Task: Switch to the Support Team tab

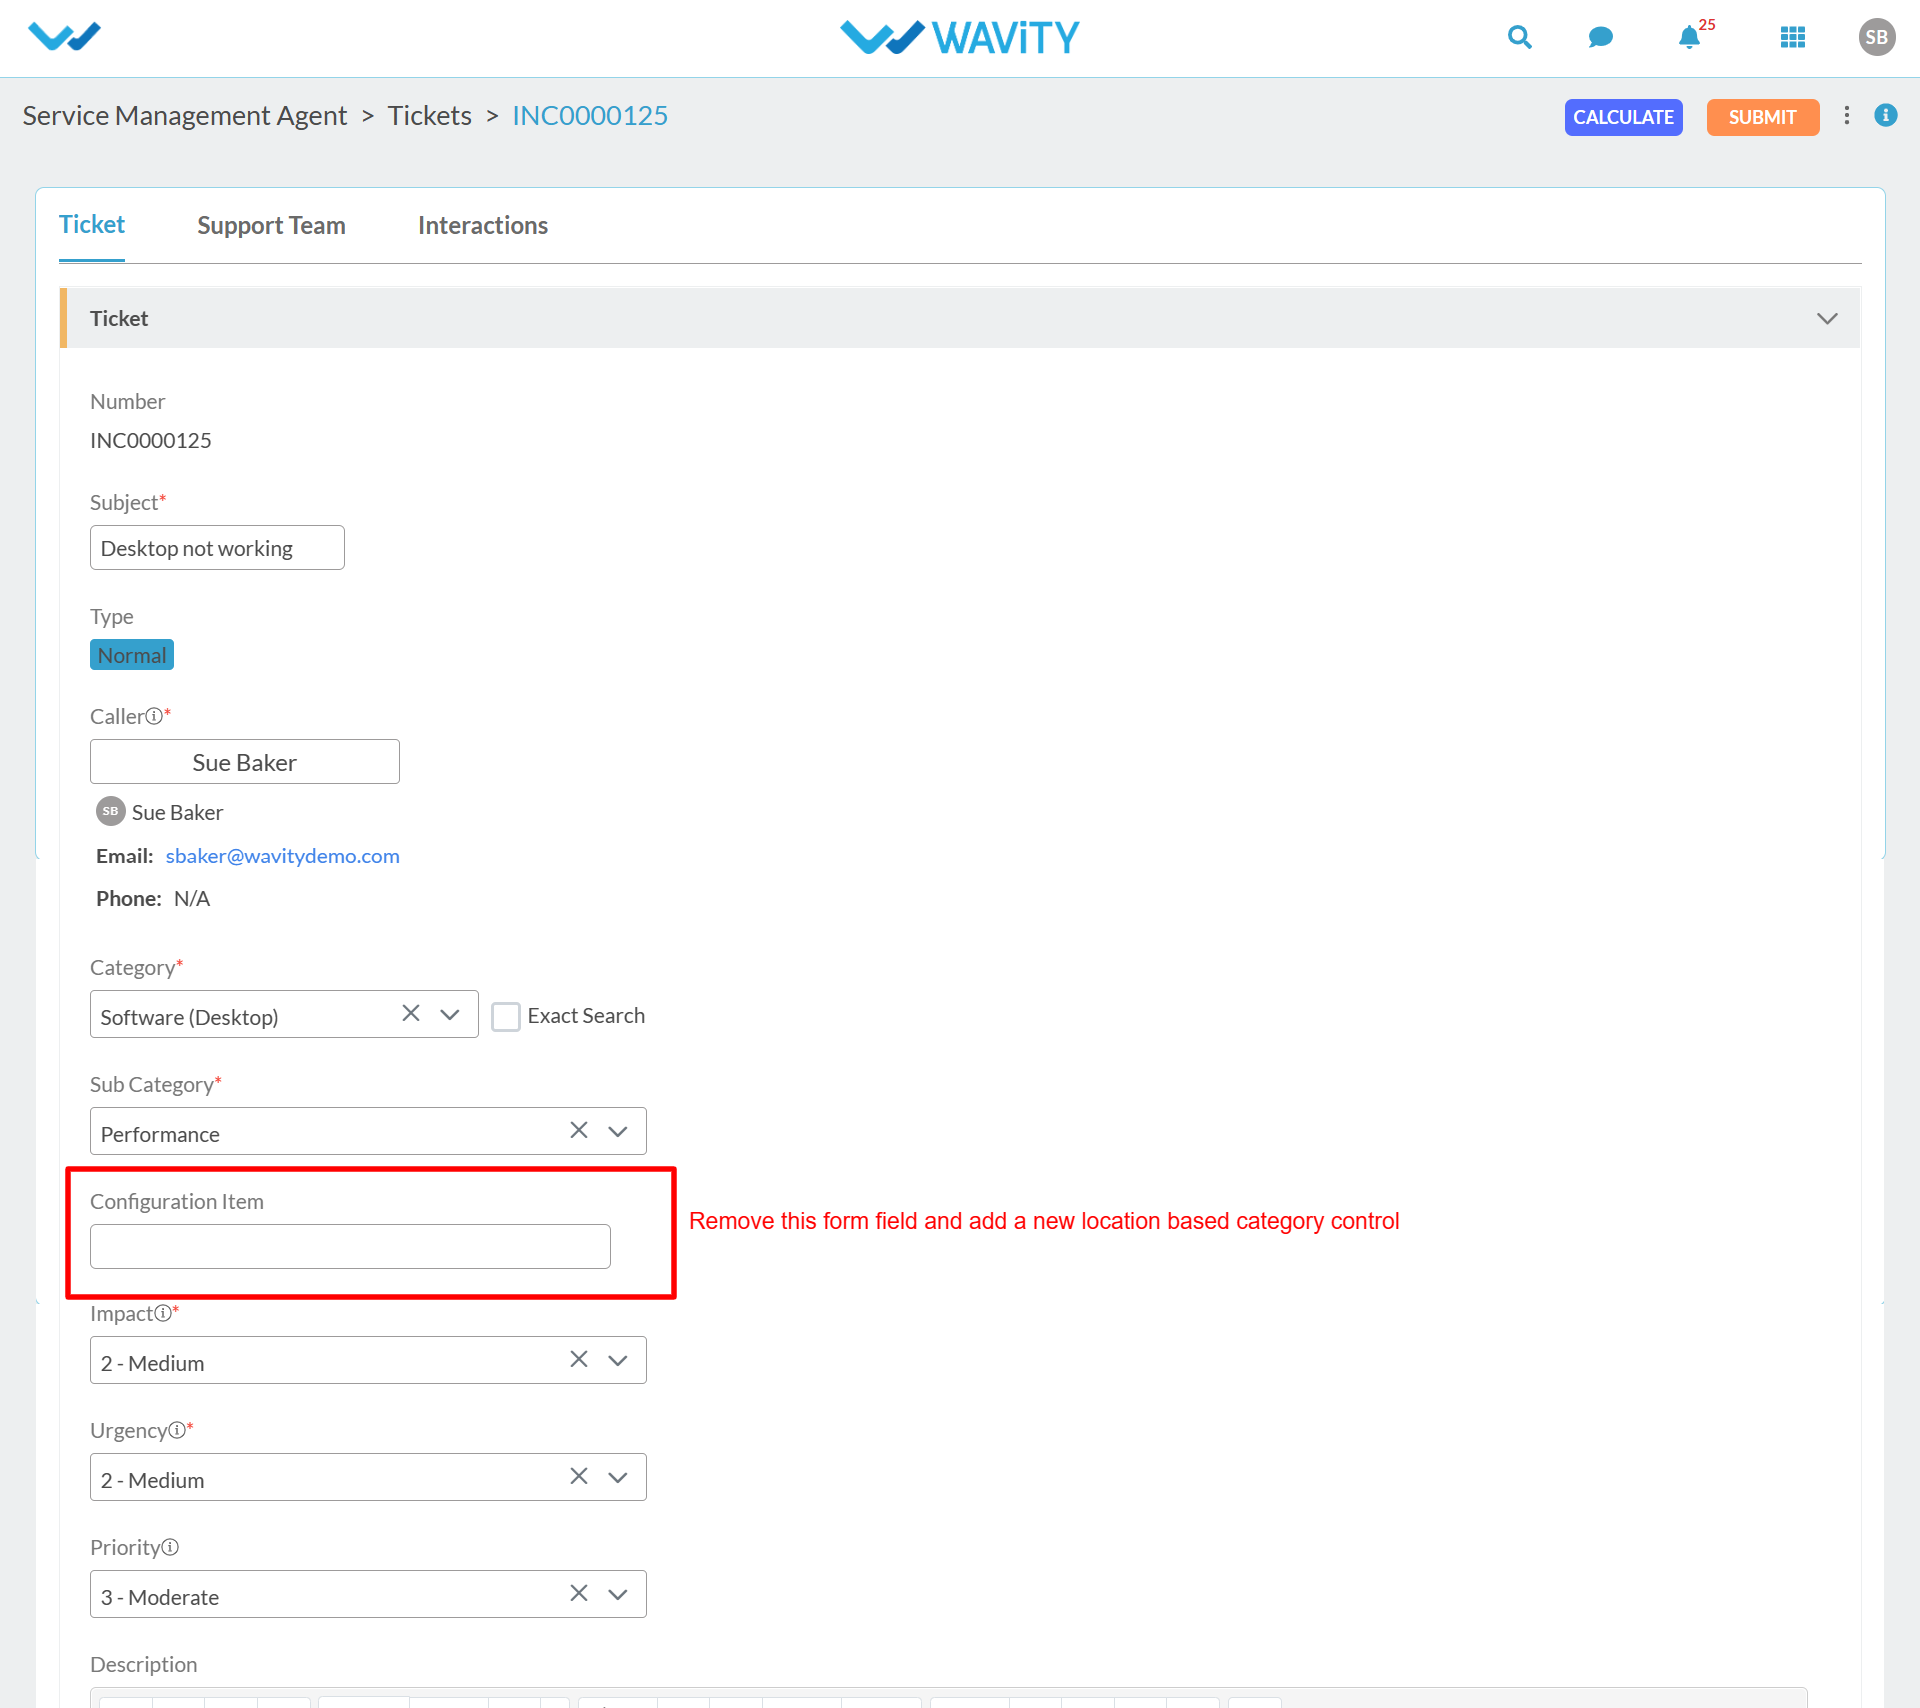Action: tap(271, 226)
